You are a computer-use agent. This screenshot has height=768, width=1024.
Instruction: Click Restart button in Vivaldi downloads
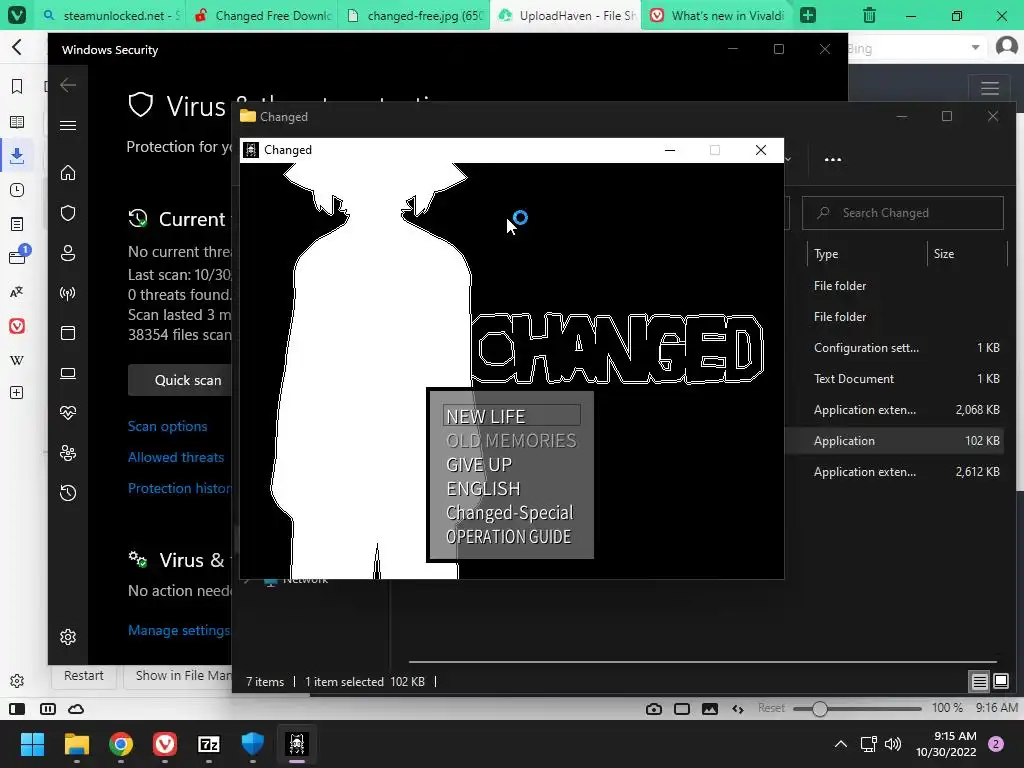(x=84, y=675)
